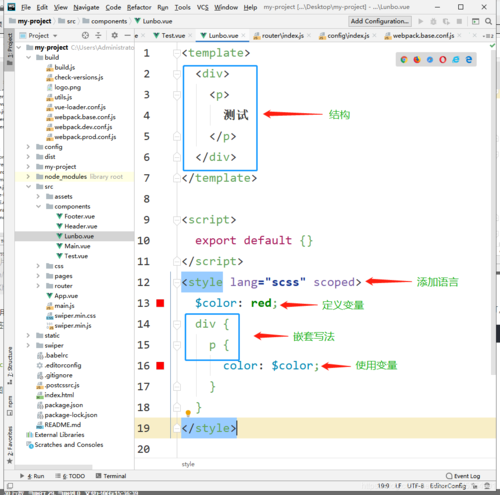
Task: Expand the node_modules folder
Action: click(29, 176)
